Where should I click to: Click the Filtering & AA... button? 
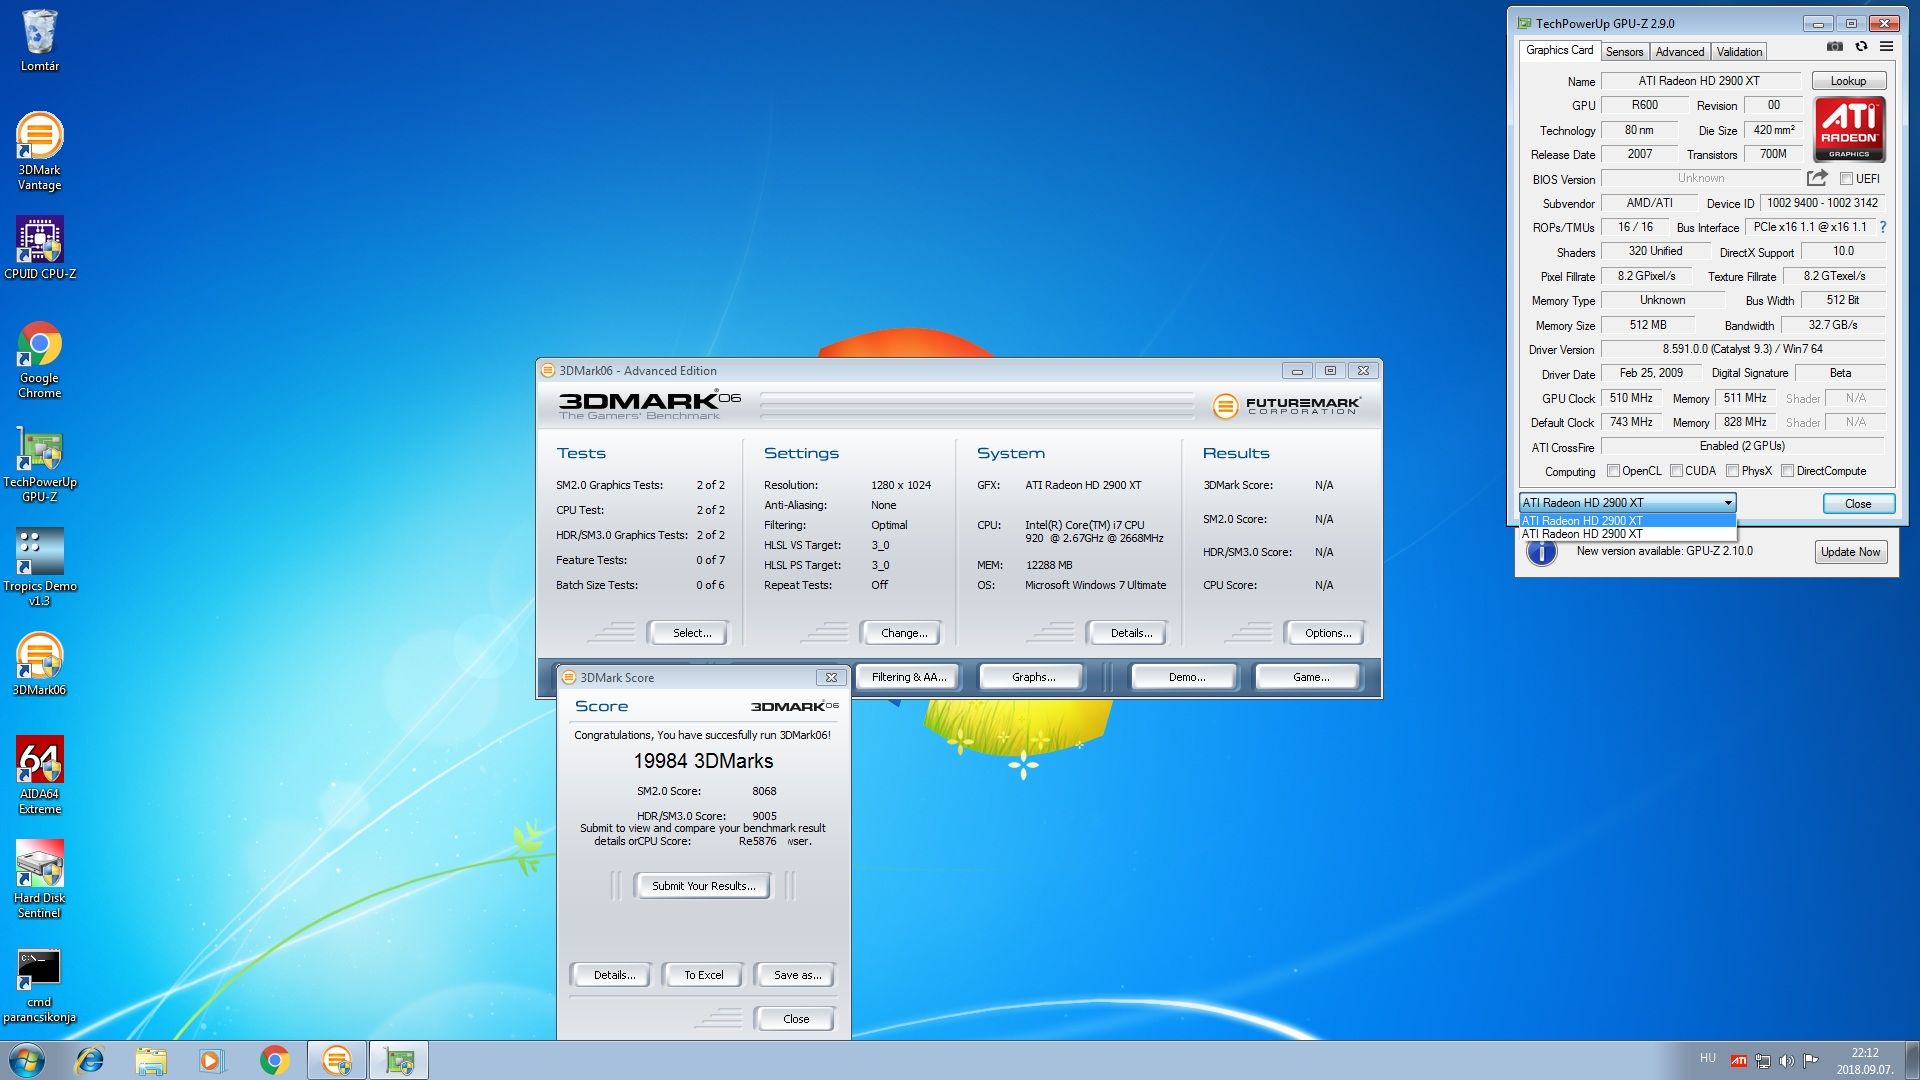point(908,677)
